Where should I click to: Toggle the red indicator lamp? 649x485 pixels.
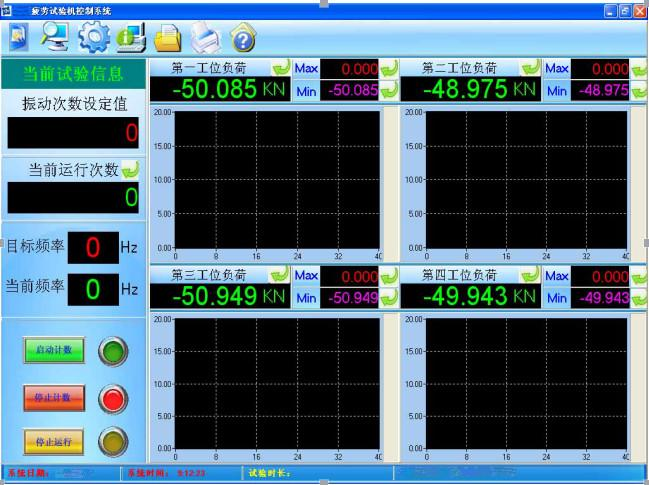click(113, 399)
